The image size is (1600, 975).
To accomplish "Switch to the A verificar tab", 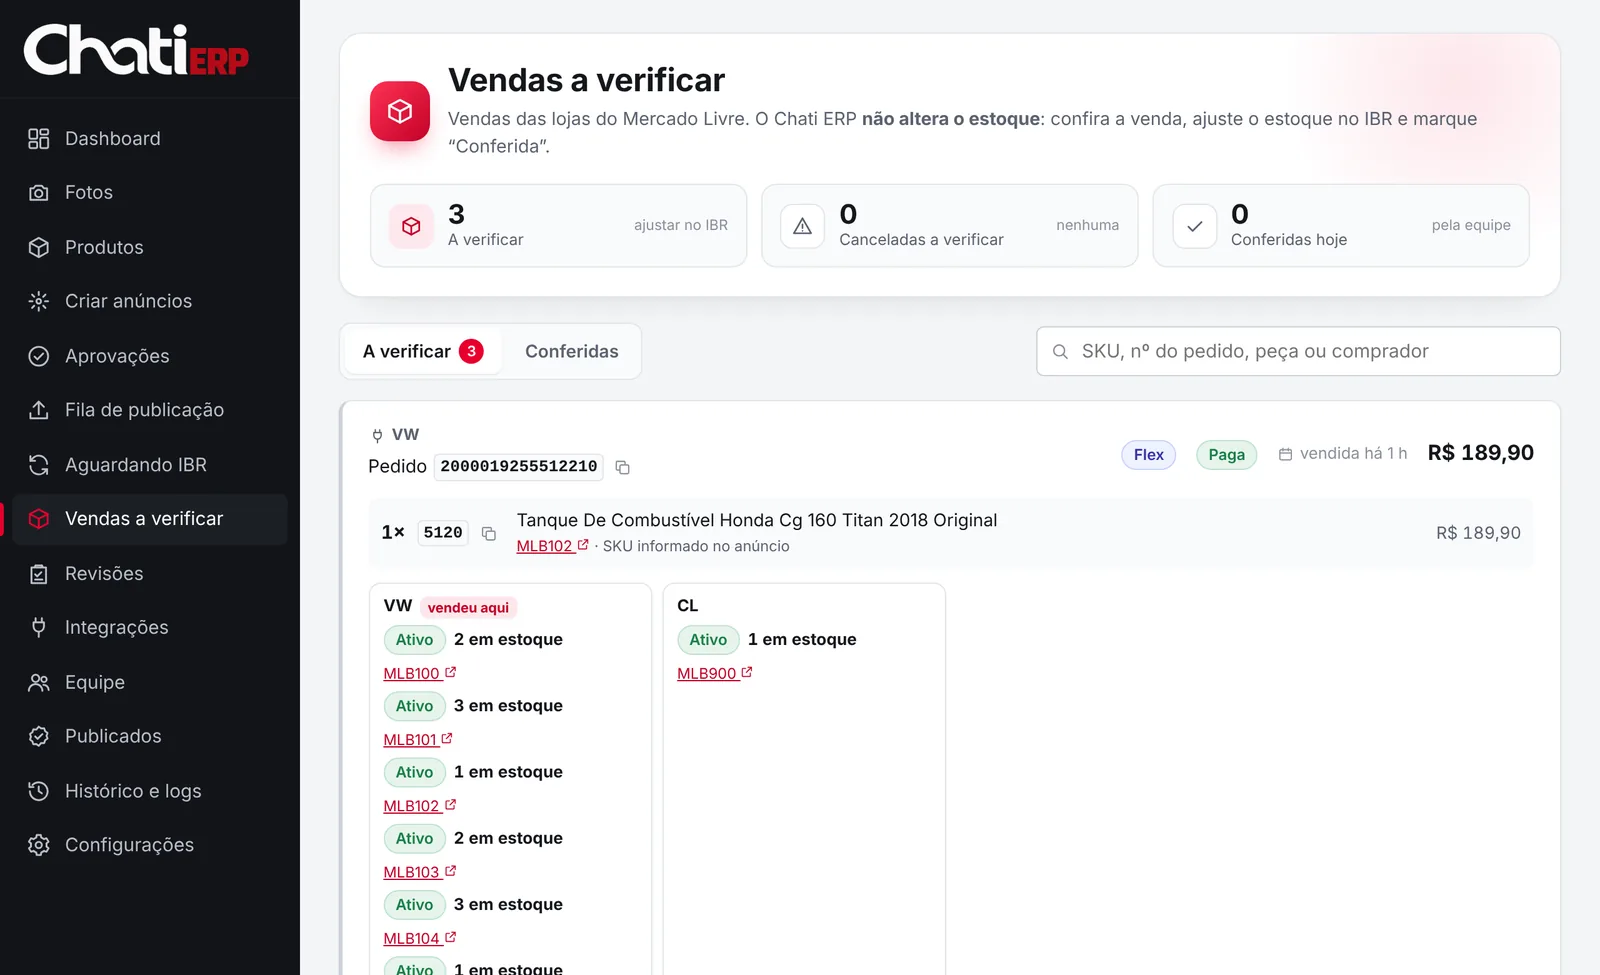I will pyautogui.click(x=423, y=351).
